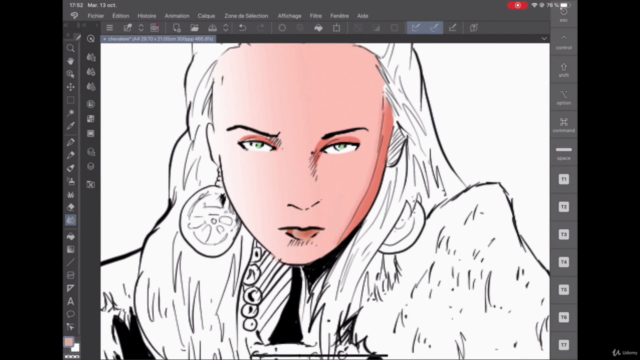The width and height of the screenshot is (640, 360).
Task: Open the Fichier menu
Action: tap(96, 16)
